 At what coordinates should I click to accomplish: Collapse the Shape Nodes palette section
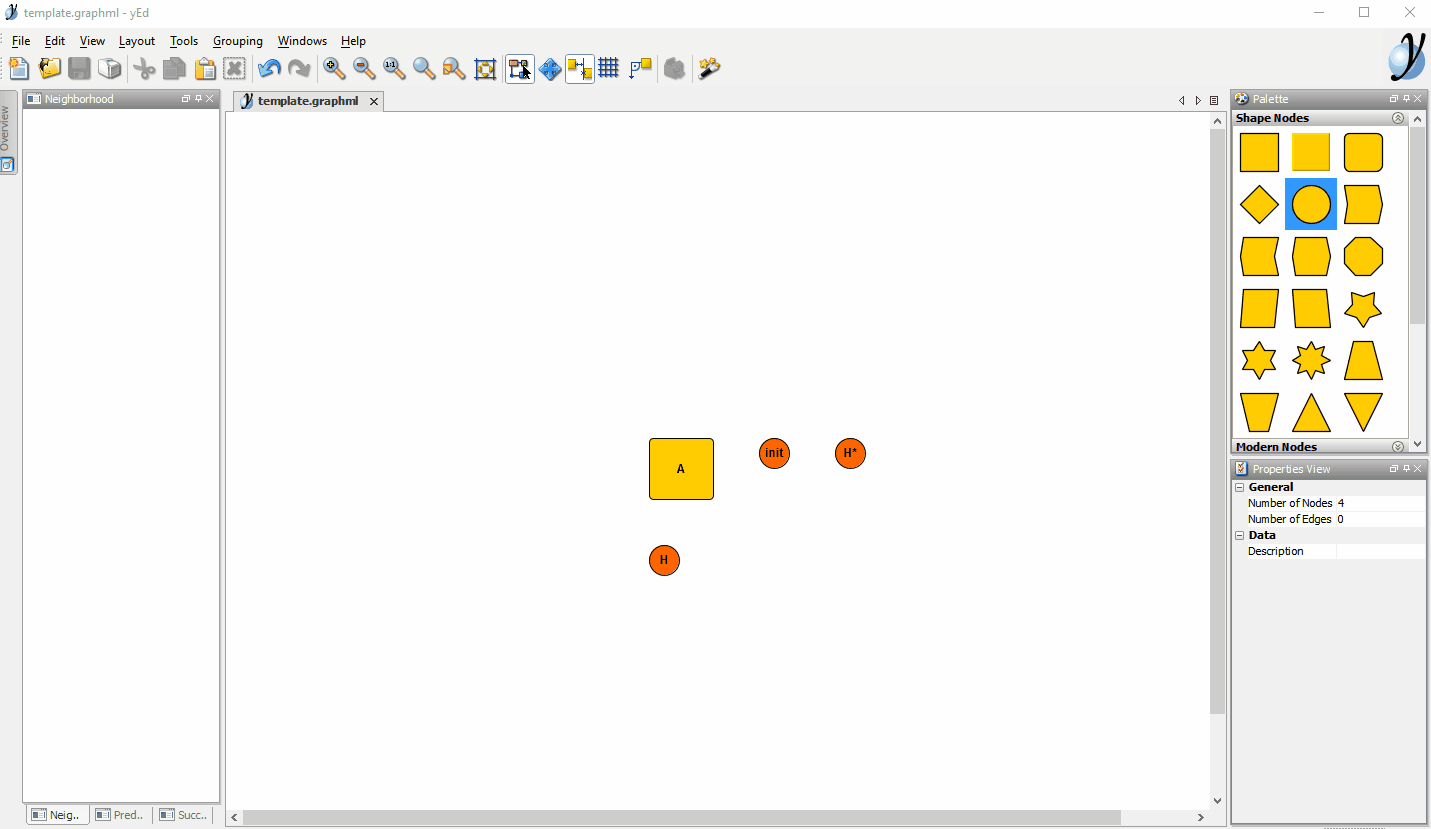[x=1398, y=118]
